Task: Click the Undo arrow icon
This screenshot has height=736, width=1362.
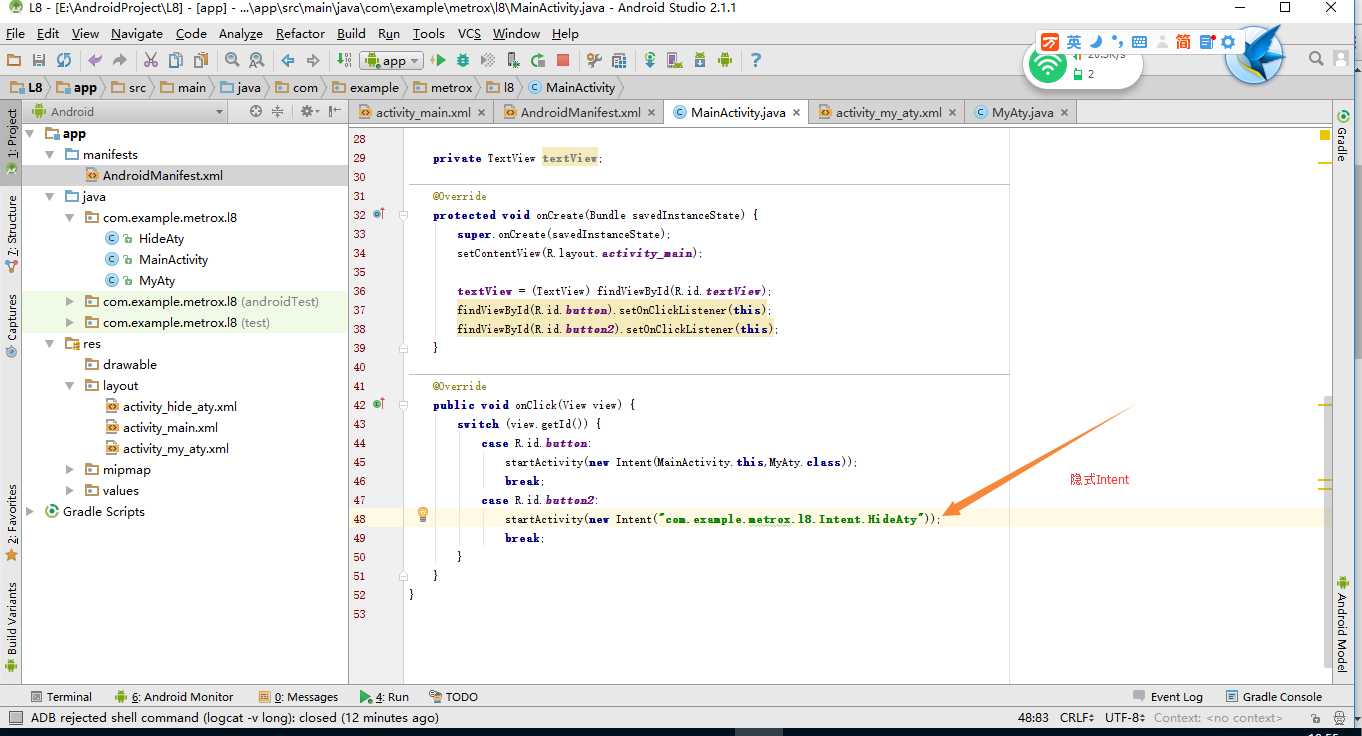Action: click(95, 60)
